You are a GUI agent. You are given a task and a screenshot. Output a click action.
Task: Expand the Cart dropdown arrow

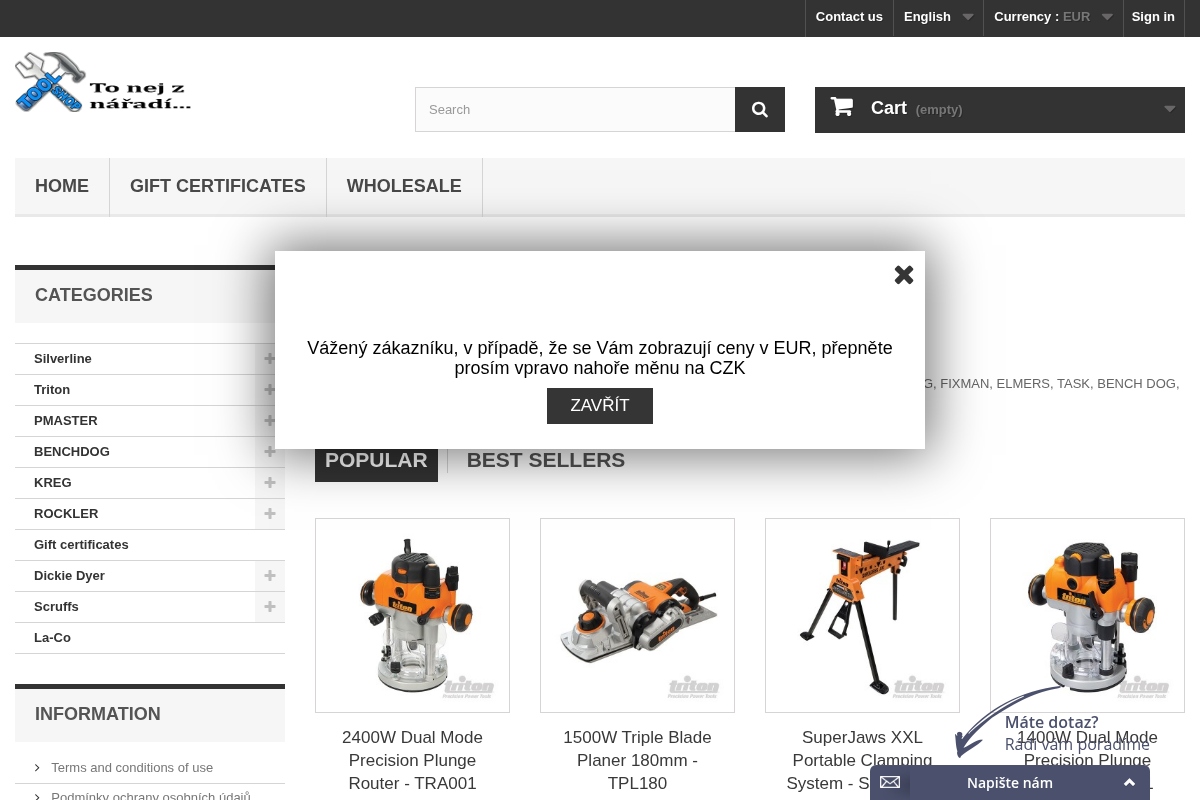pyautogui.click(x=1169, y=109)
